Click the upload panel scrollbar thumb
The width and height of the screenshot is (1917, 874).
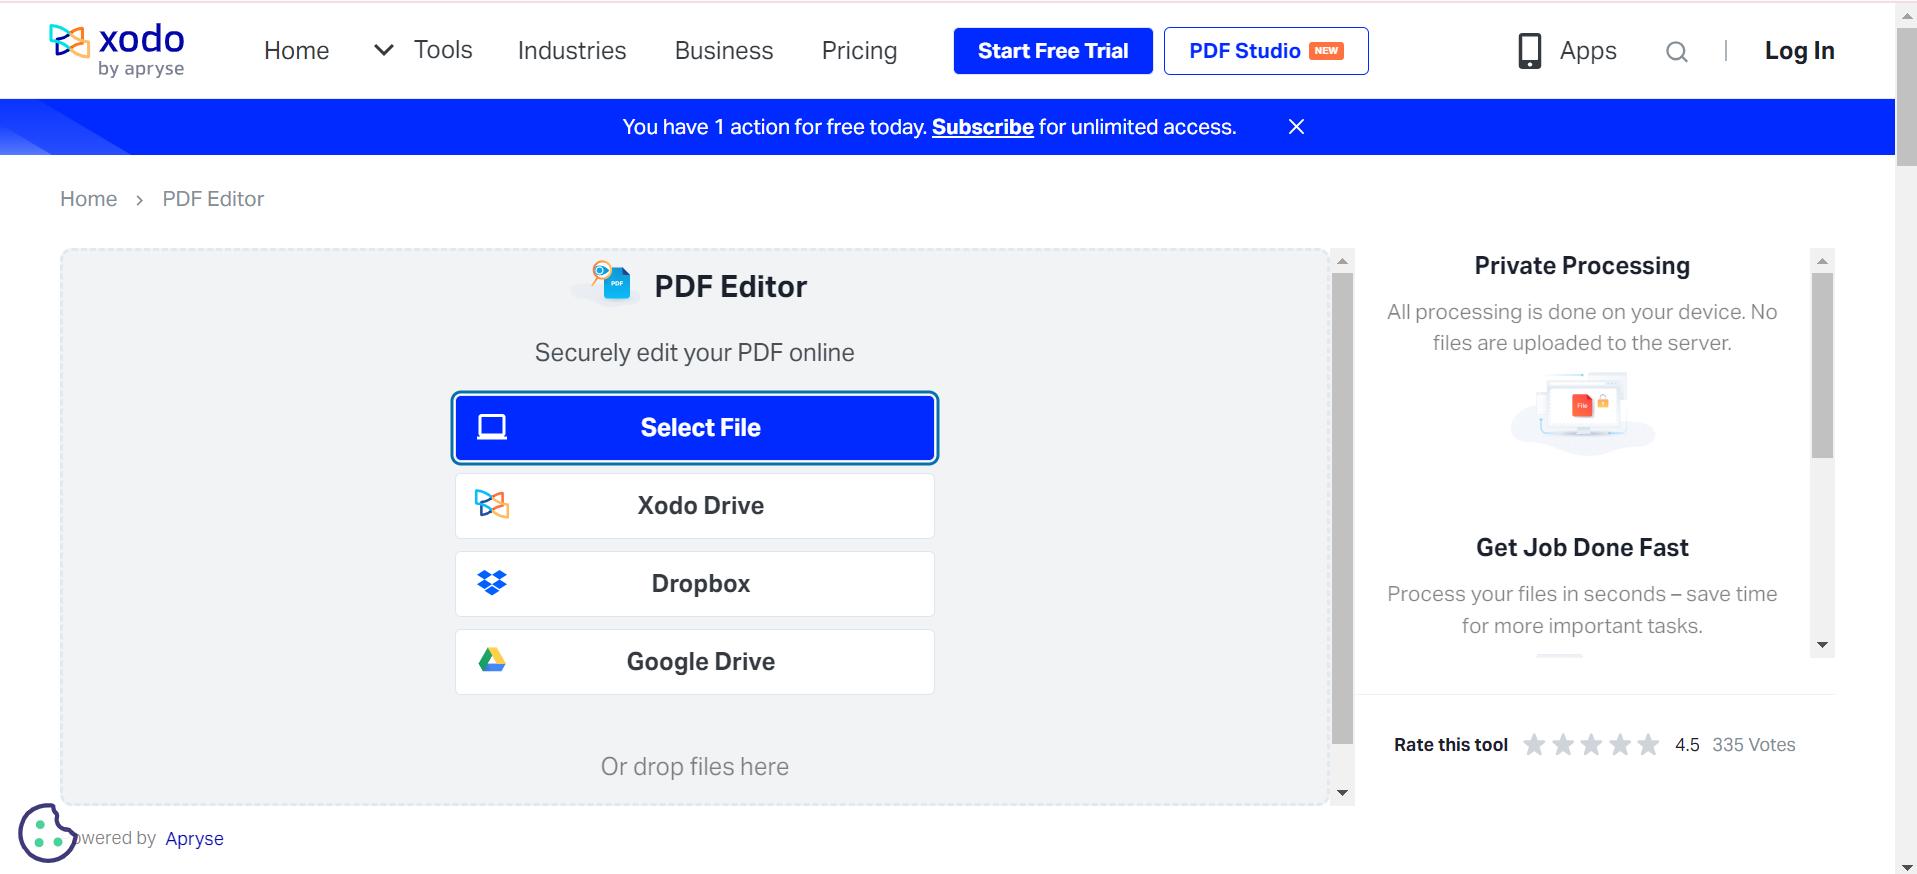1342,508
